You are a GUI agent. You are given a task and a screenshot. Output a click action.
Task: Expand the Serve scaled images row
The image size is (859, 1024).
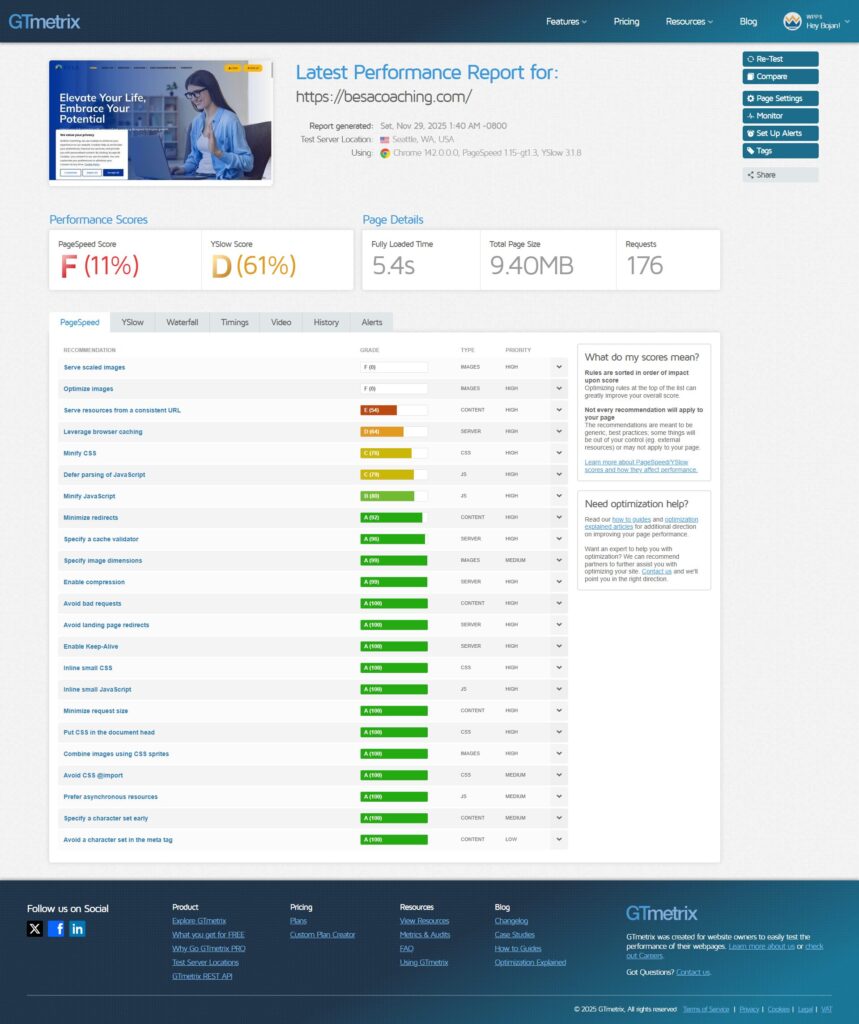557,367
